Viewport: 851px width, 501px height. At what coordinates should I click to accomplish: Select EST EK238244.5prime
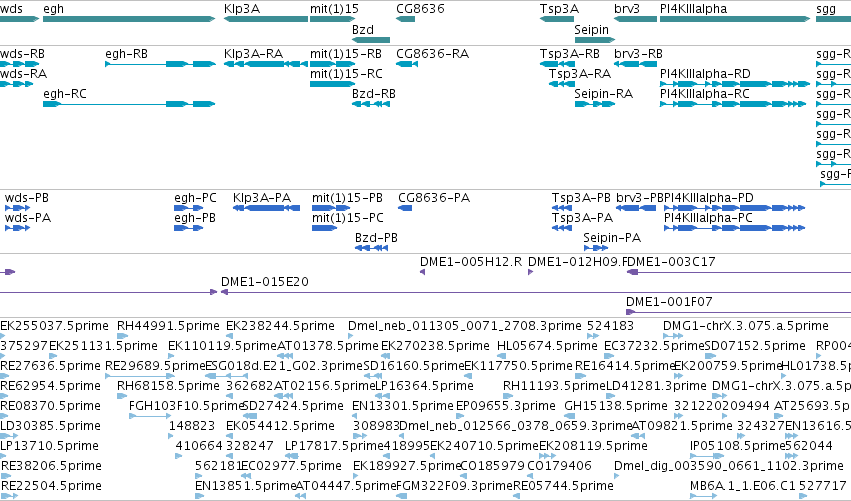[280, 326]
